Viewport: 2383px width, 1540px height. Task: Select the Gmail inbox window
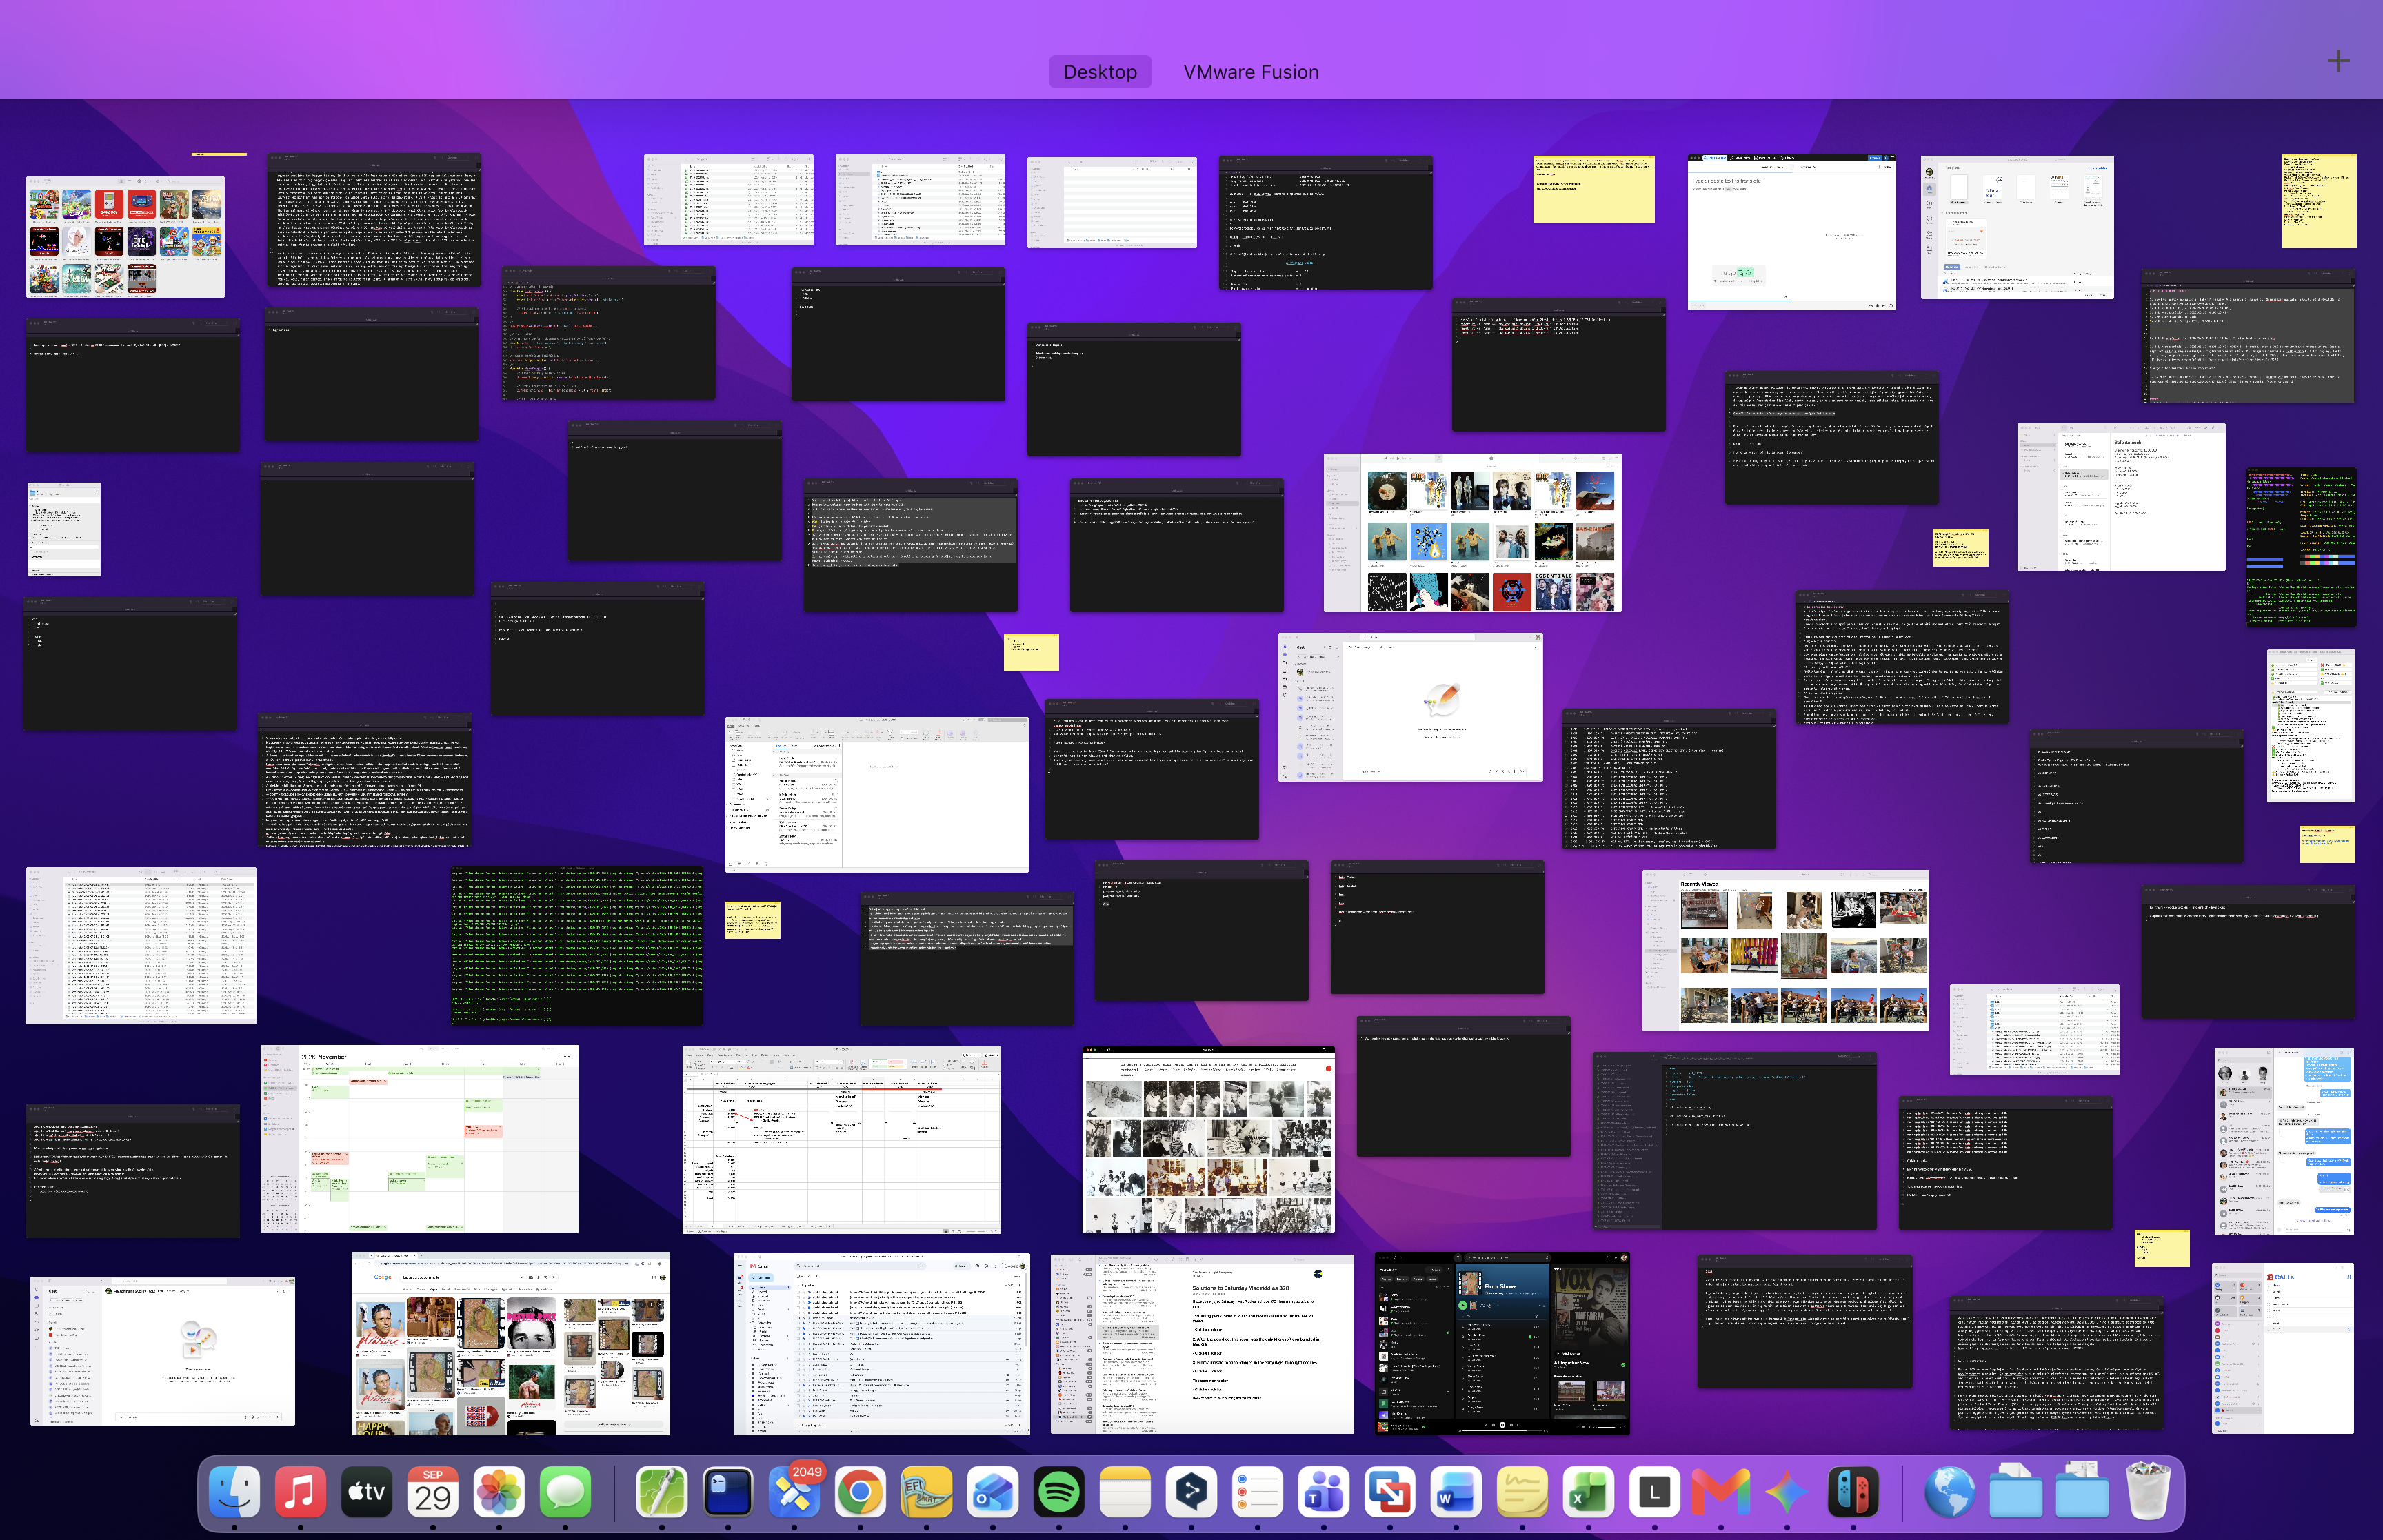pyautogui.click(x=881, y=1343)
